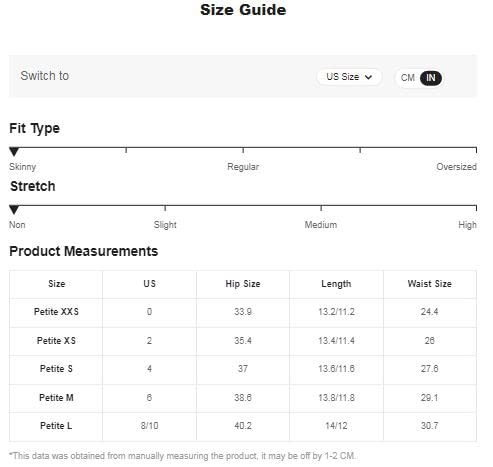The image size is (493, 467).
Task: Click the Stretch Non triangle marker
Action: [x=14, y=210]
